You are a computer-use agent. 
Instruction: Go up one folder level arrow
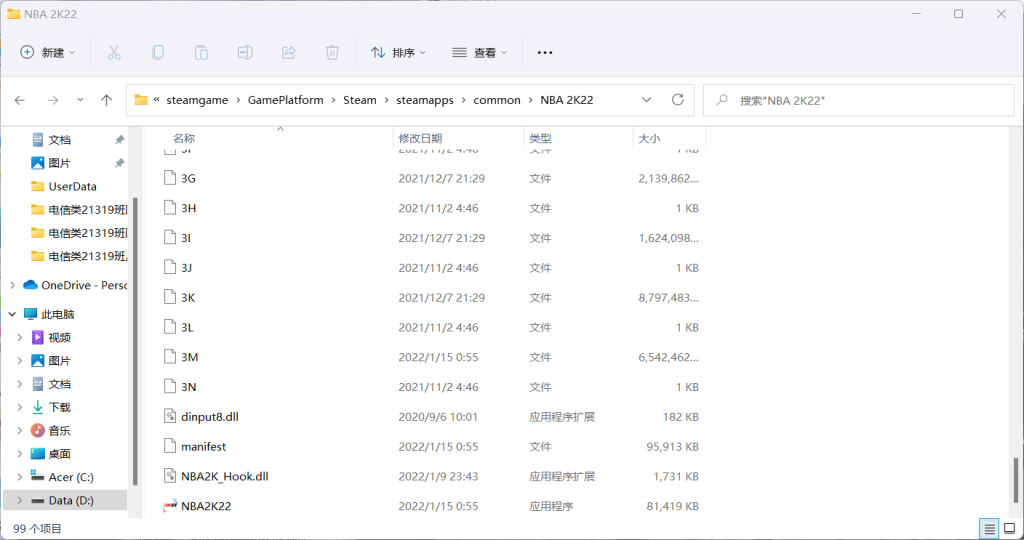(x=106, y=100)
